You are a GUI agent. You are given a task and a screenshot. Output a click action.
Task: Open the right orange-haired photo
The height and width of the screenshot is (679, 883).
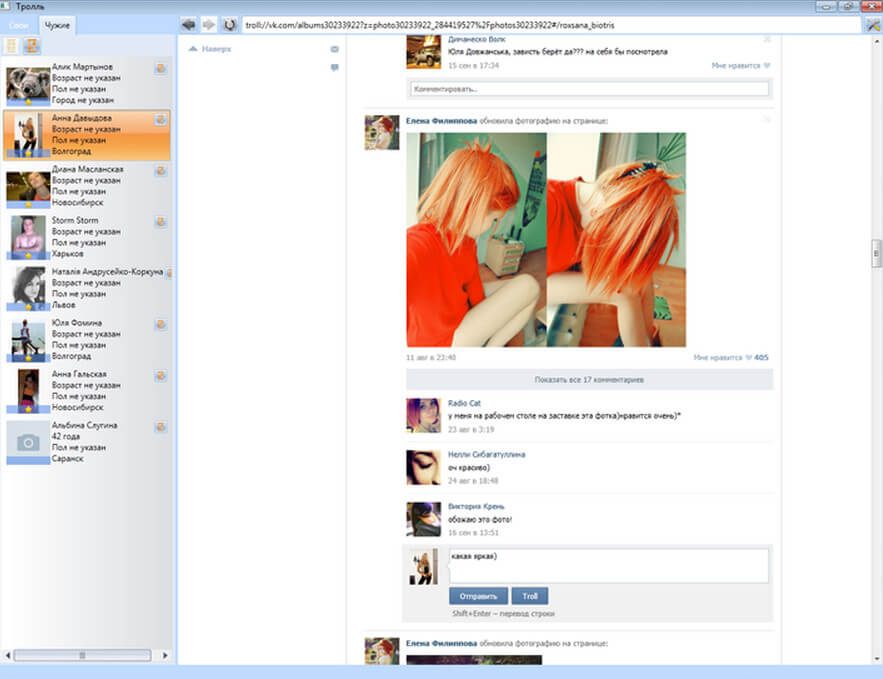(617, 240)
